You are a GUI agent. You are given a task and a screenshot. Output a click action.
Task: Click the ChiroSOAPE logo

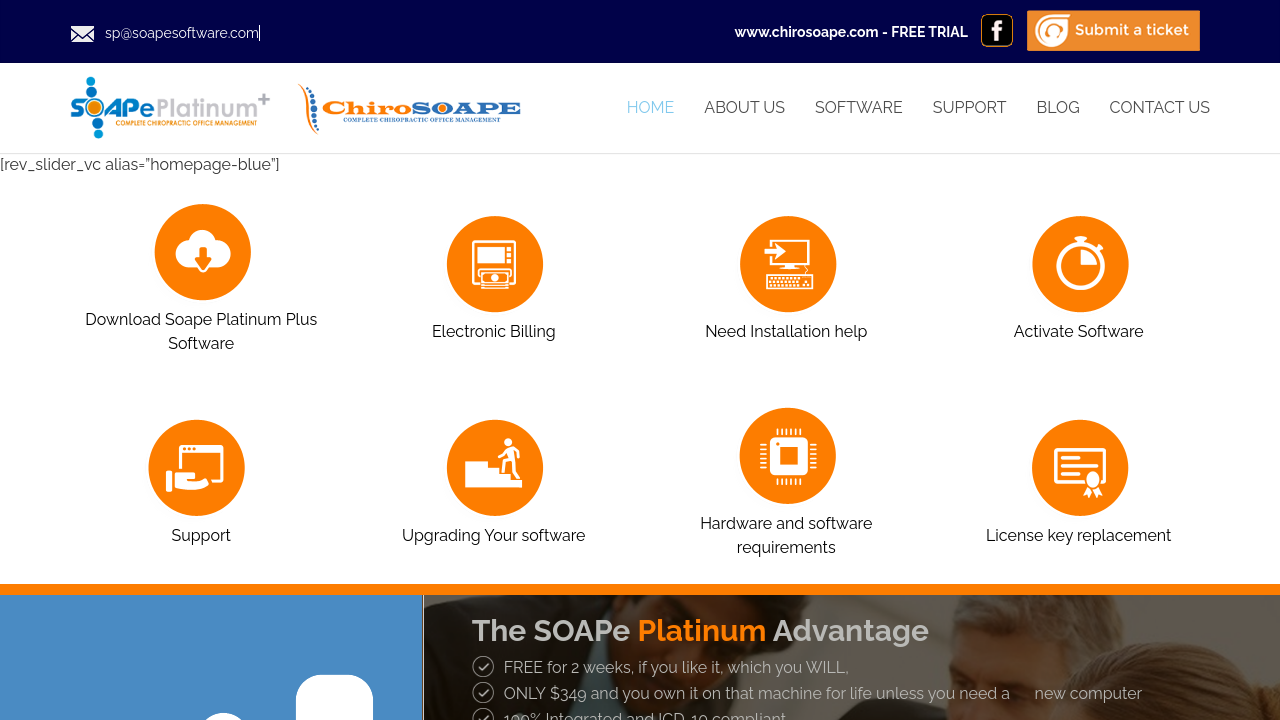click(x=409, y=109)
